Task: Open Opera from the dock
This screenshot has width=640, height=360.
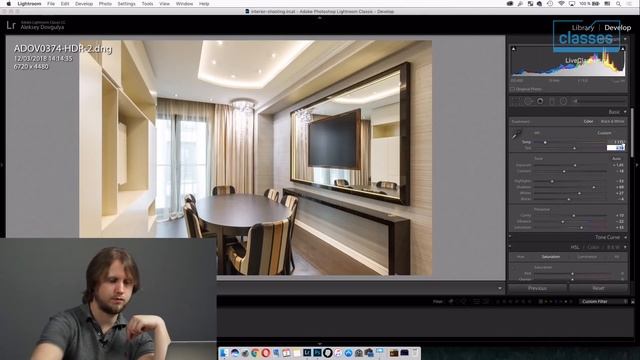Action: (x=266, y=353)
